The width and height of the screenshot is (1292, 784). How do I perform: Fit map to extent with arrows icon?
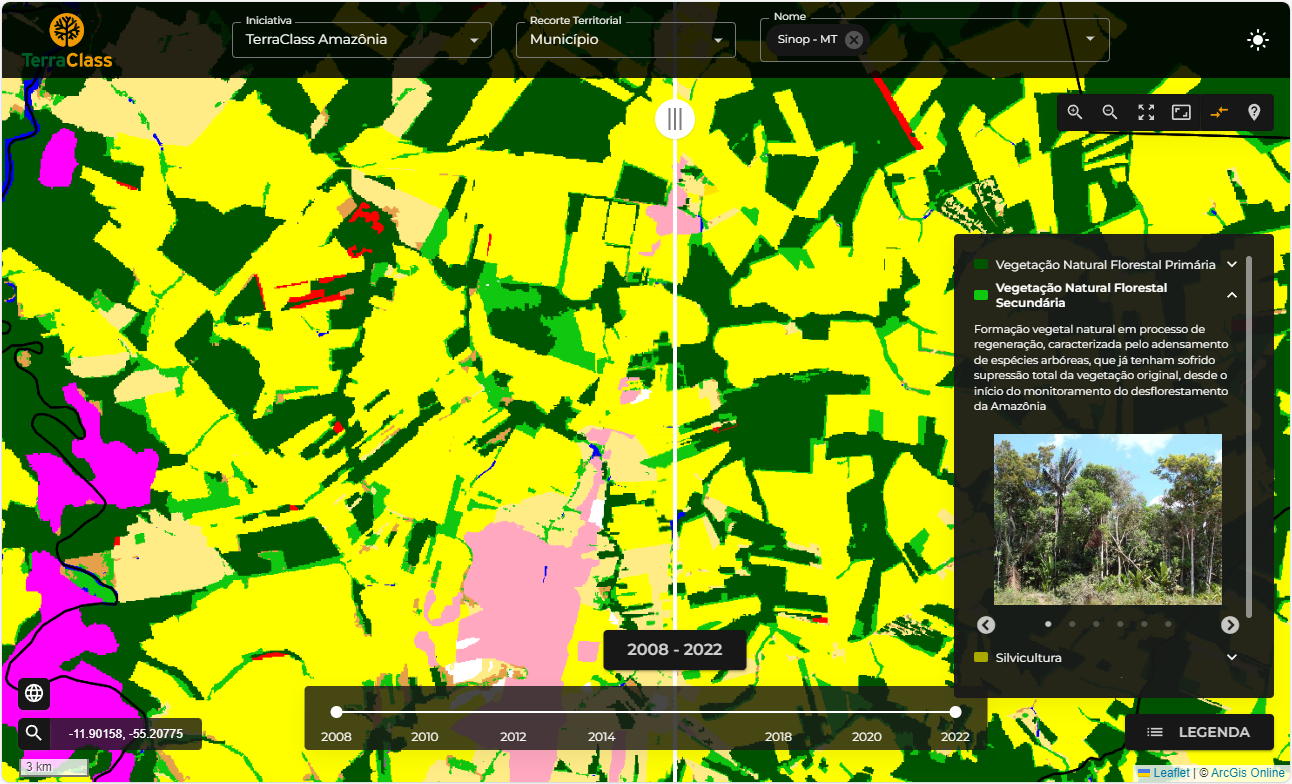(x=1146, y=113)
